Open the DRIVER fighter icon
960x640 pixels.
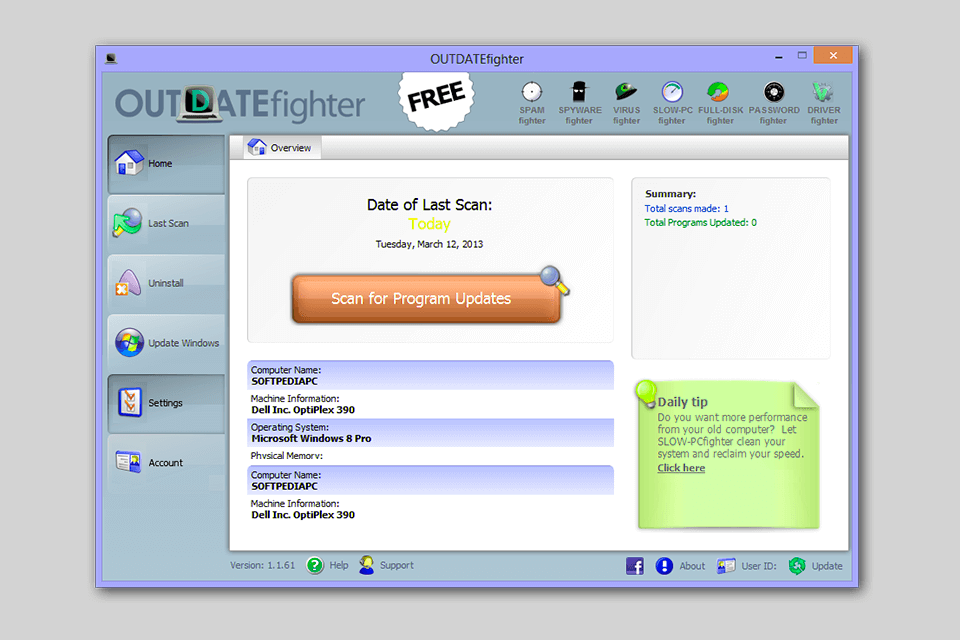click(x=823, y=103)
